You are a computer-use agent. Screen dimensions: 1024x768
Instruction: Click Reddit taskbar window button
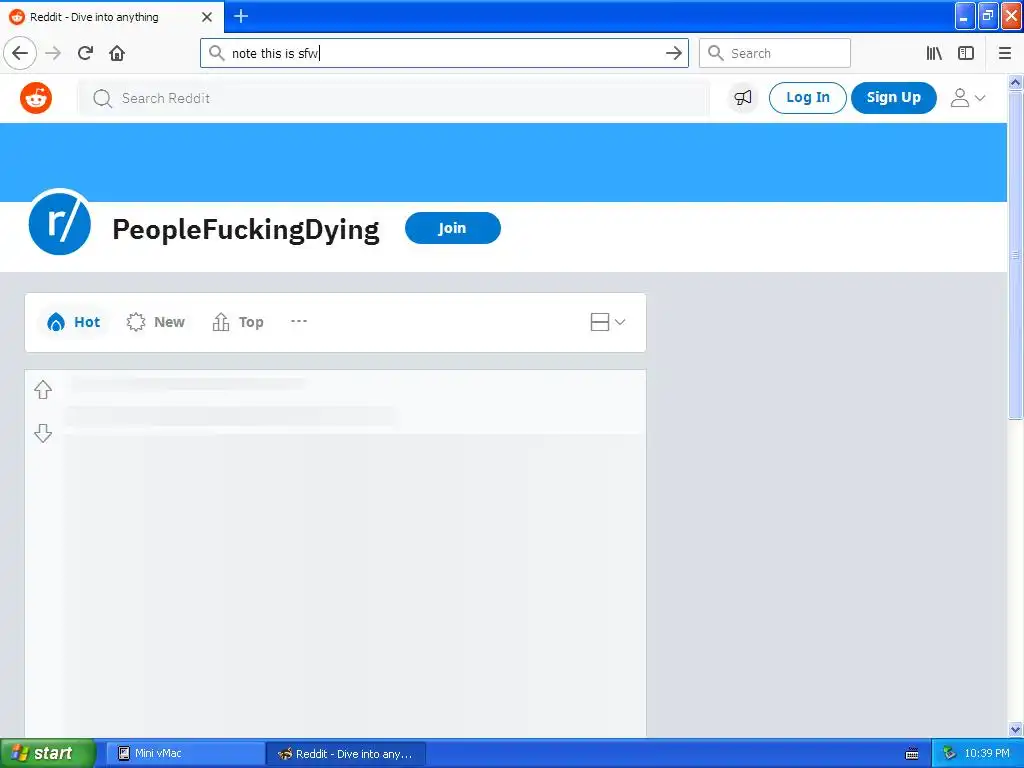(346, 754)
